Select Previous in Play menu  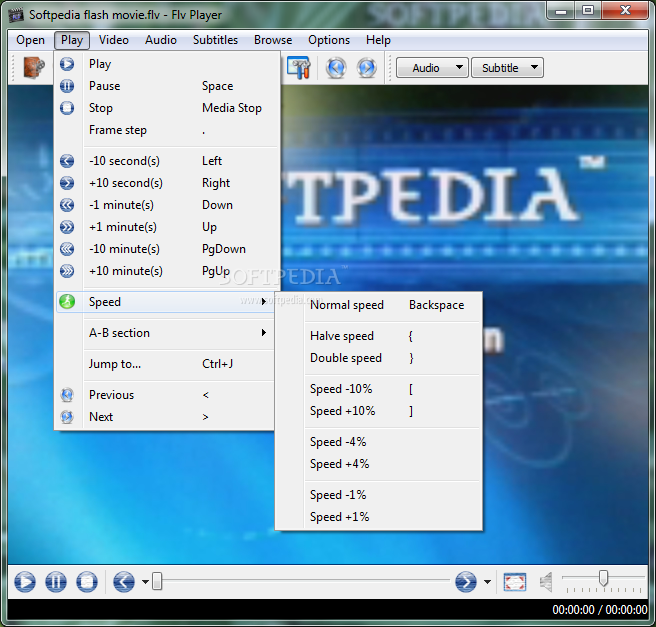coord(166,395)
